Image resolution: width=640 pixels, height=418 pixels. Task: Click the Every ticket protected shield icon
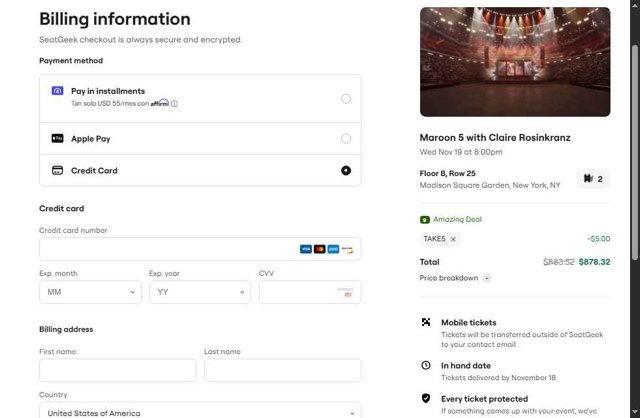click(426, 398)
